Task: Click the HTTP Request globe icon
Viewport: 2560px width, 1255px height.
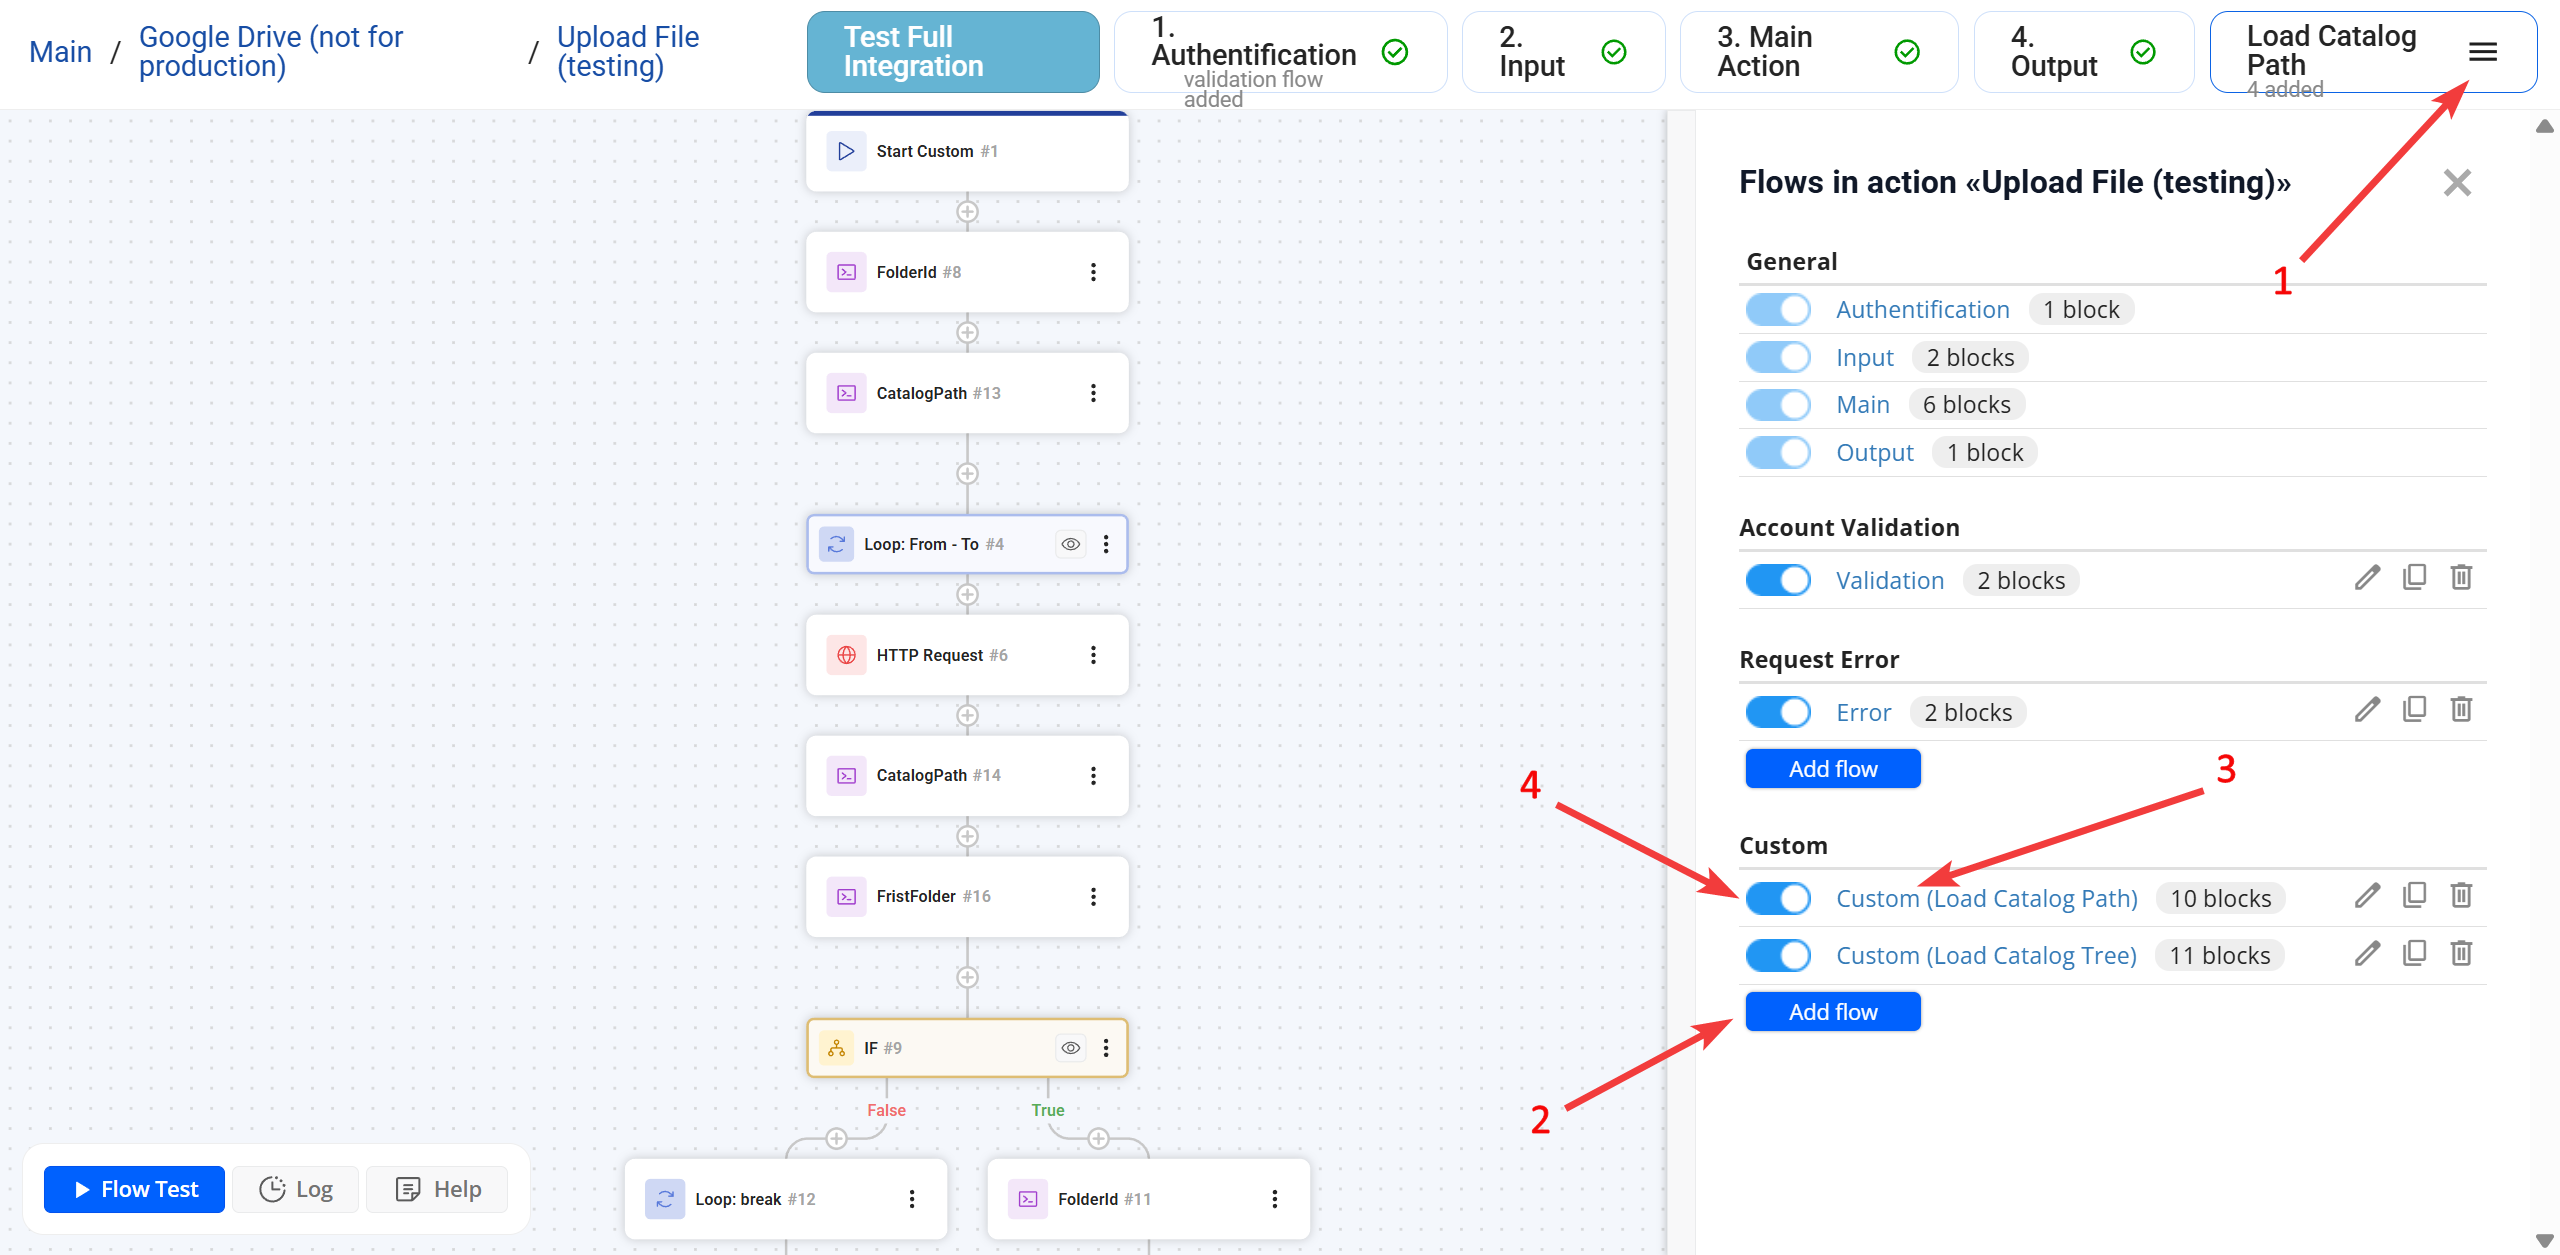Action: (847, 655)
